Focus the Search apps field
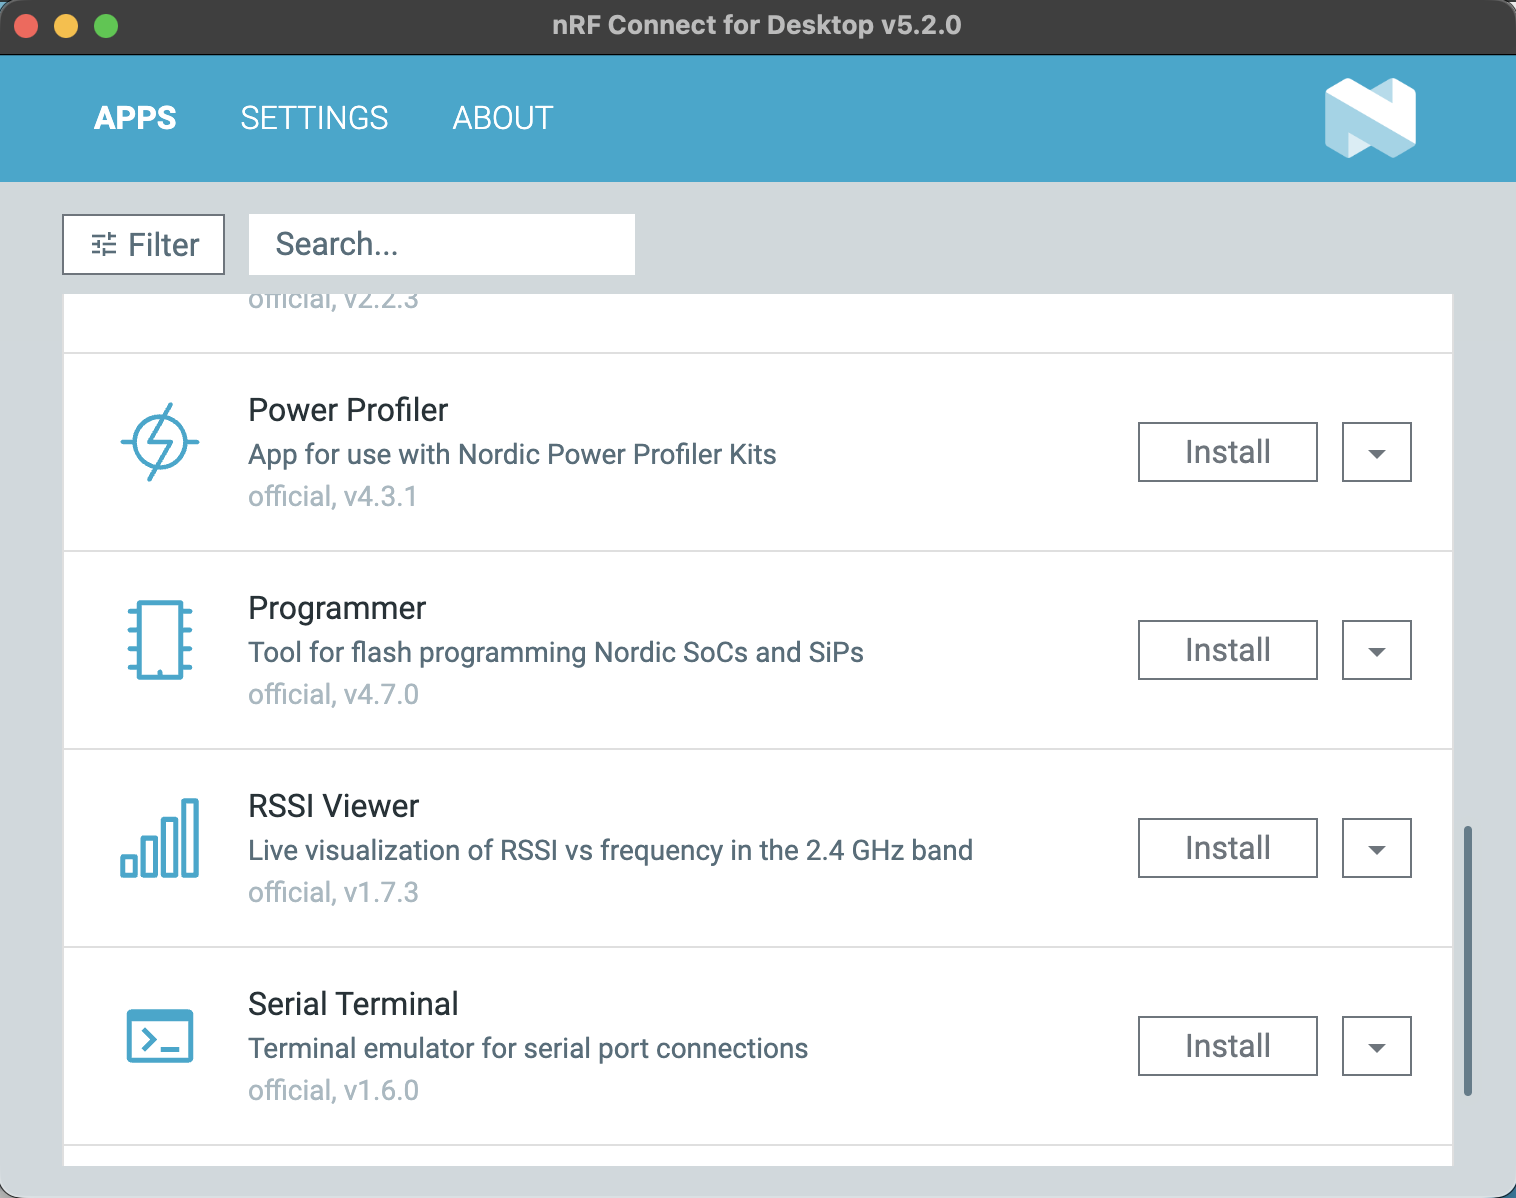Viewport: 1516px width, 1198px height. click(x=442, y=244)
